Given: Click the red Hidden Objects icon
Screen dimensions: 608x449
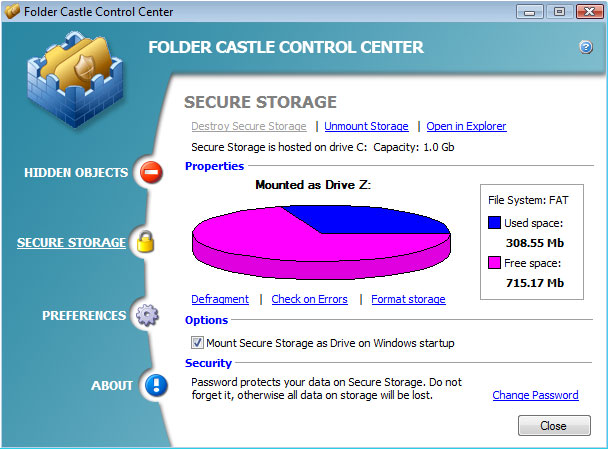Looking at the screenshot, I should coord(151,173).
